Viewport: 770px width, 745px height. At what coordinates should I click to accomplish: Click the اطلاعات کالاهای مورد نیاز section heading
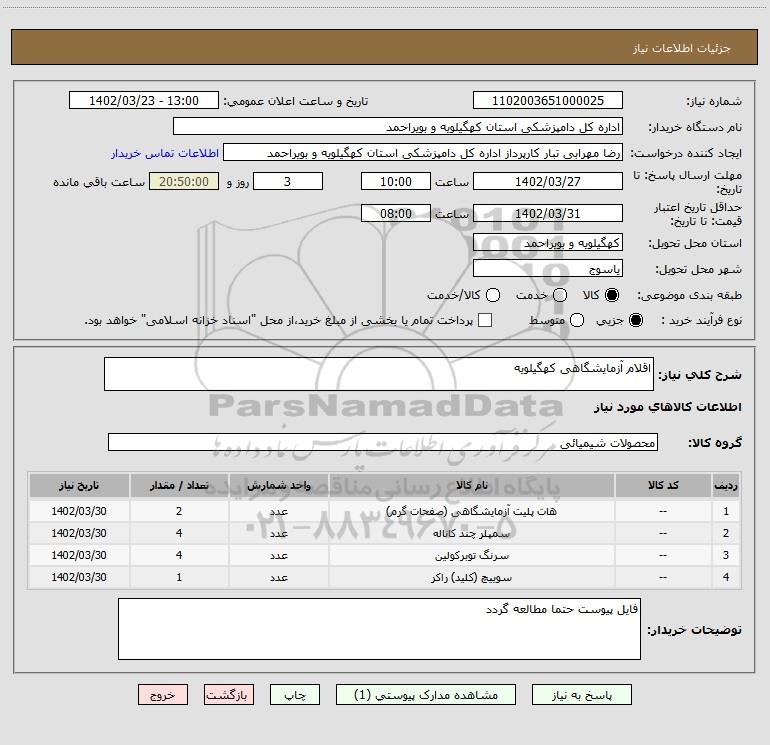[668, 407]
